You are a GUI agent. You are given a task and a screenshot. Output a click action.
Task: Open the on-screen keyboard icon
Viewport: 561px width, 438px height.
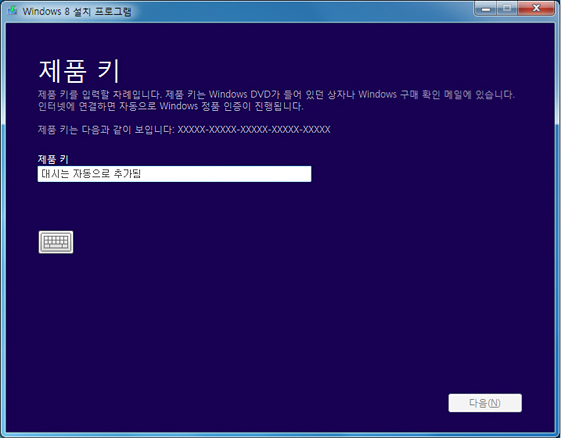tap(56, 242)
